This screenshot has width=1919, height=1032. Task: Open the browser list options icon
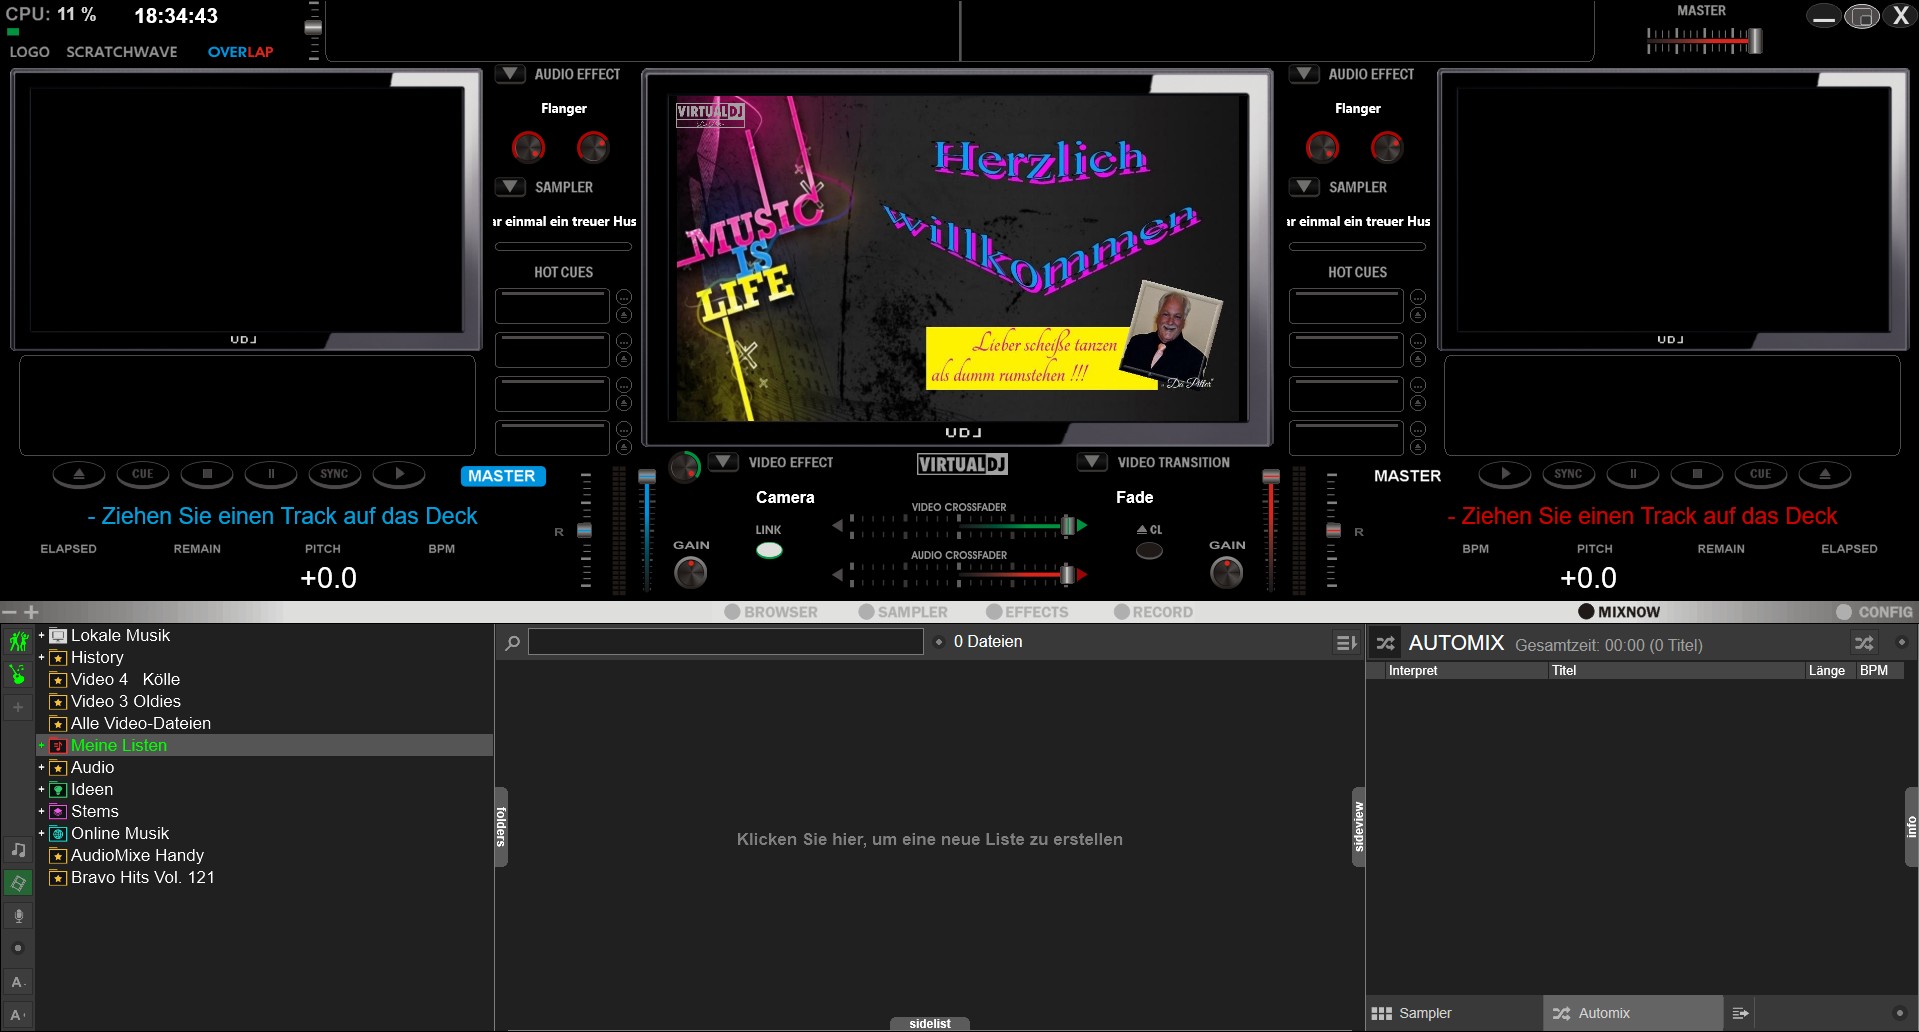1346,642
